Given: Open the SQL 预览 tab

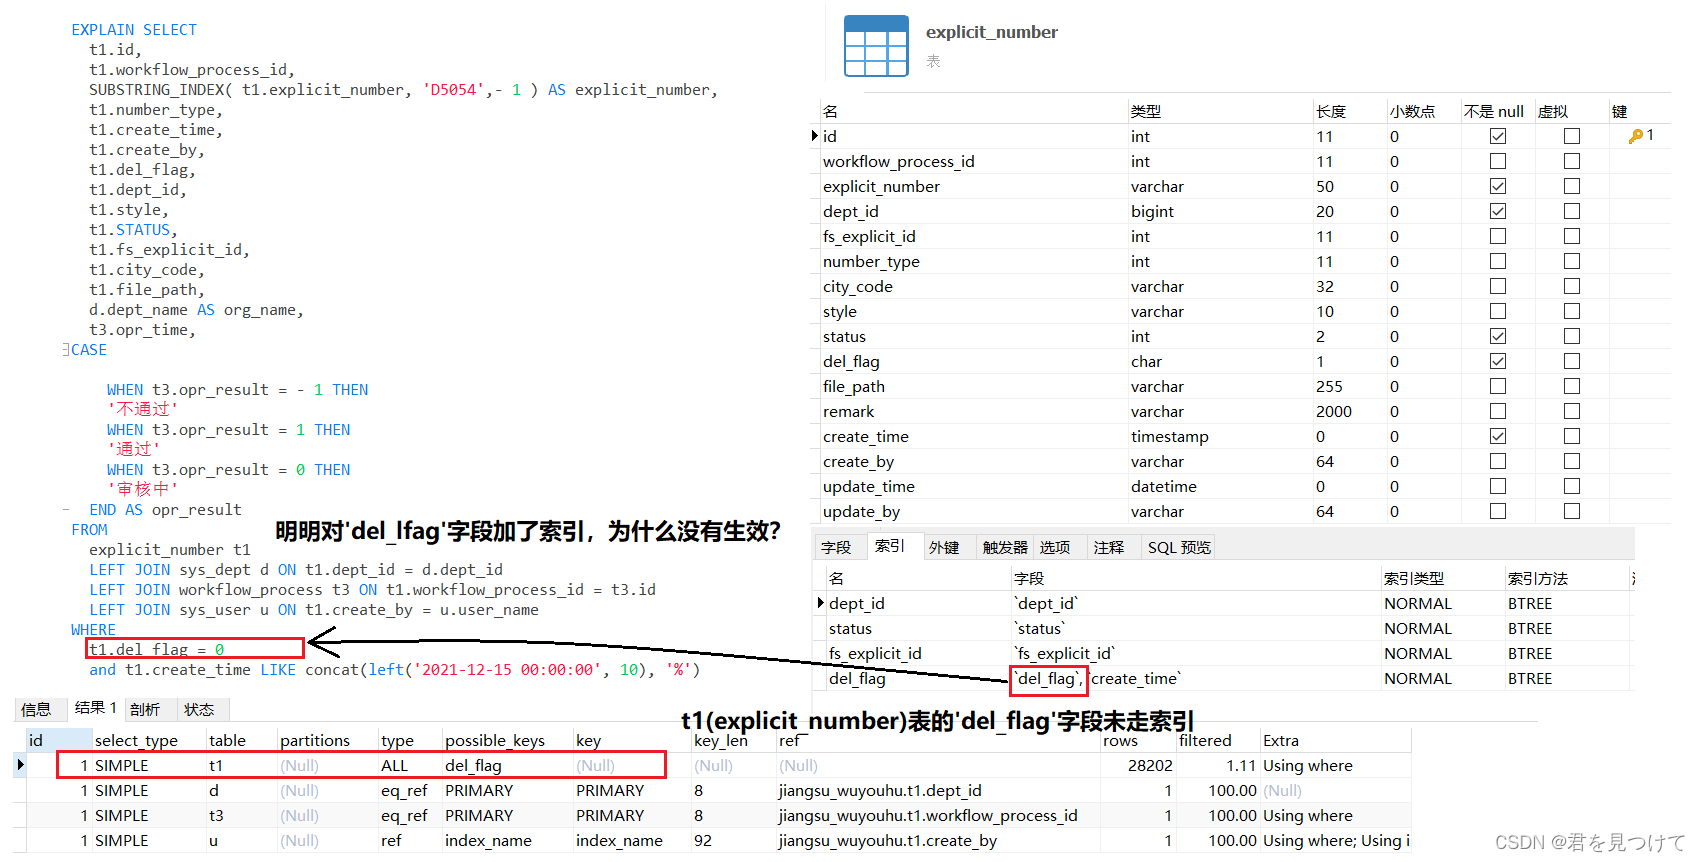Looking at the screenshot, I should (1179, 547).
